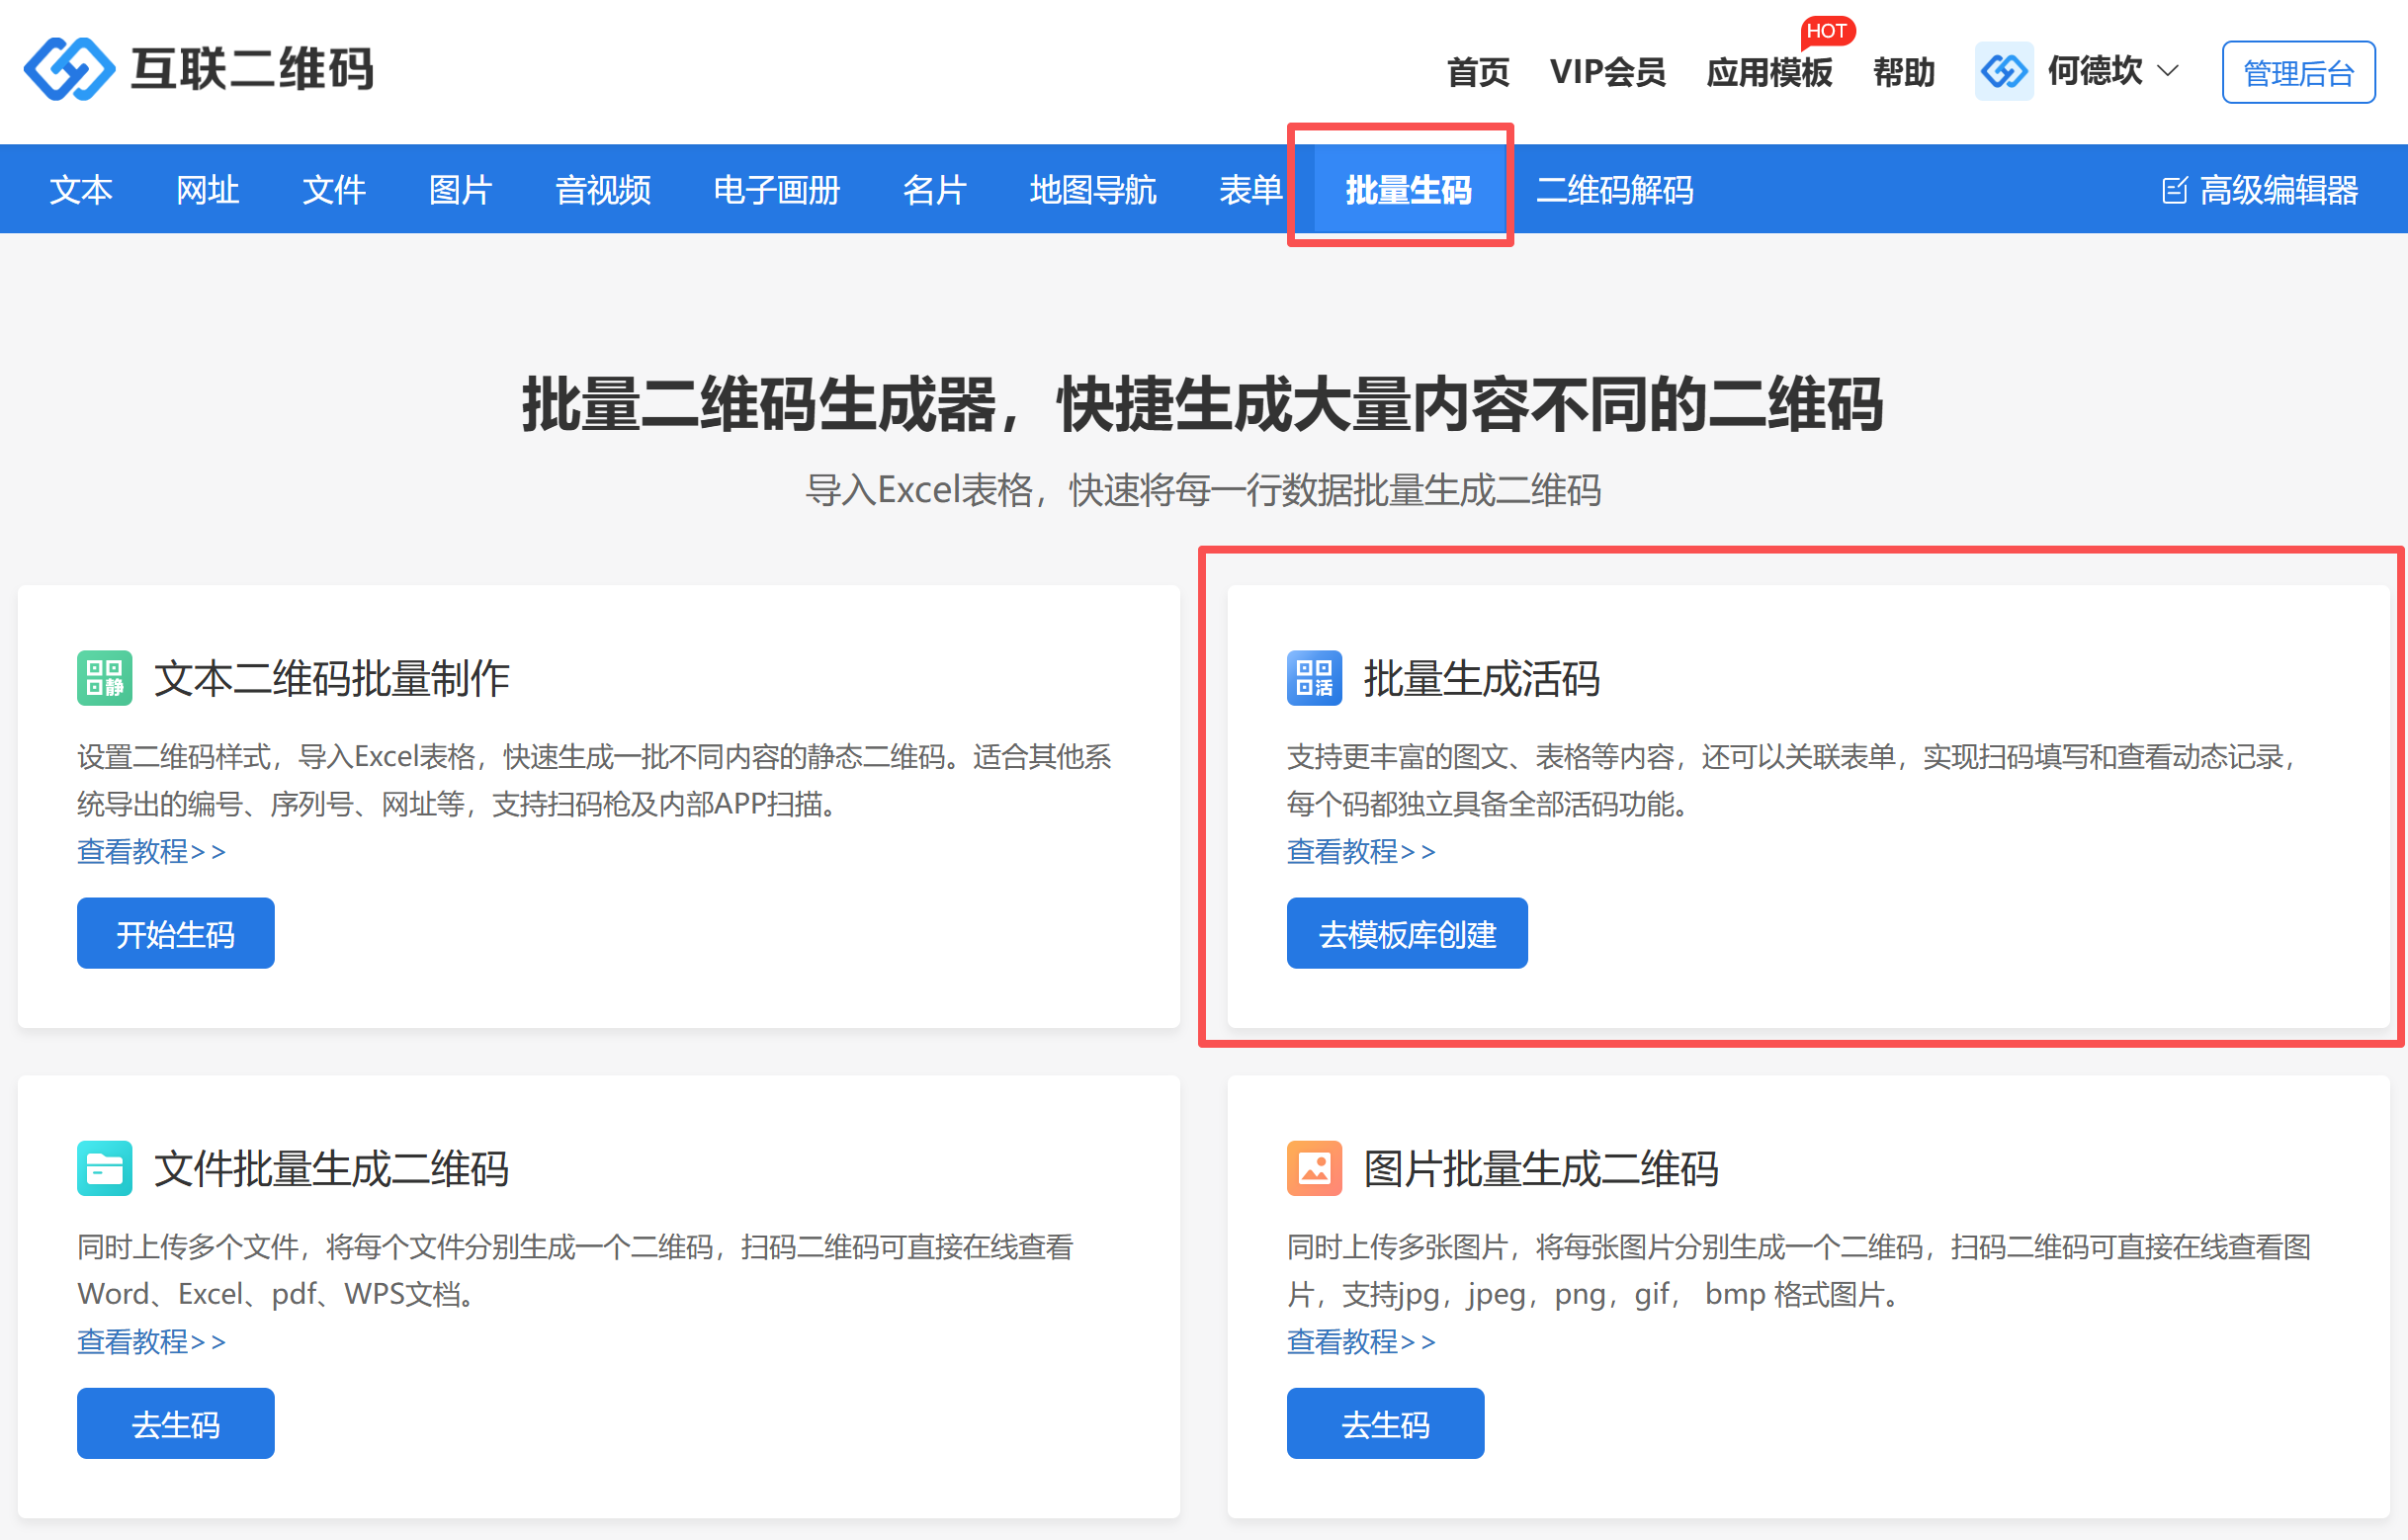Click the 图片批量生成二维码 card title

pyautogui.click(x=1541, y=1168)
